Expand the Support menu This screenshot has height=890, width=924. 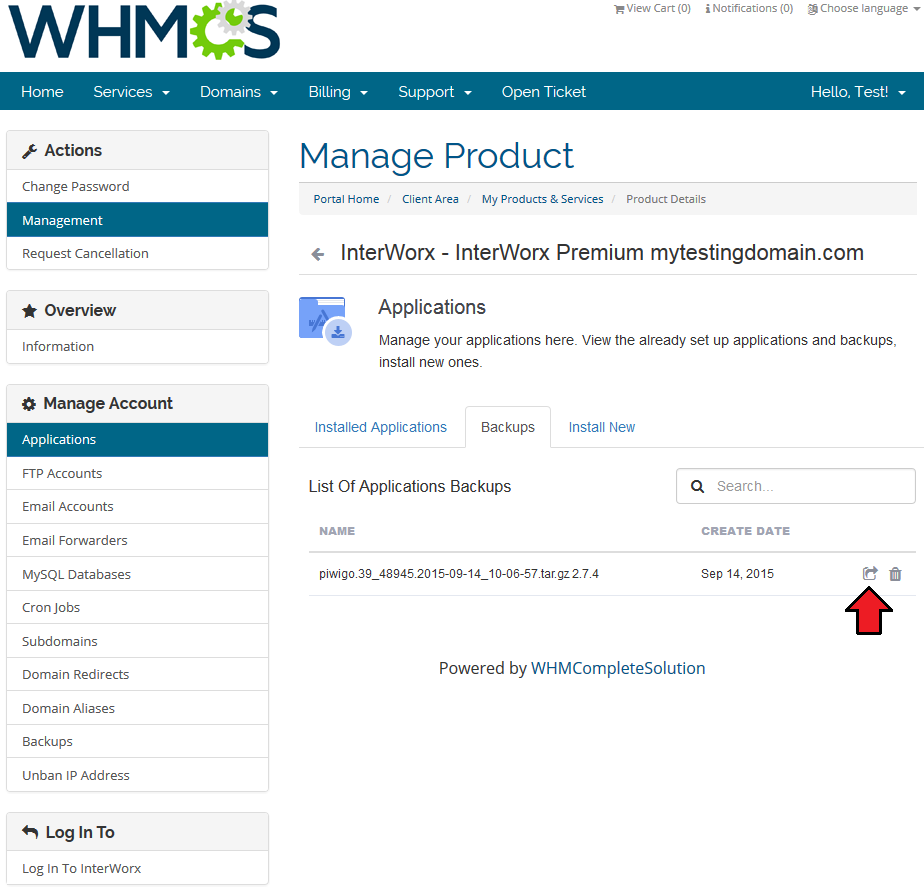click(x=435, y=92)
